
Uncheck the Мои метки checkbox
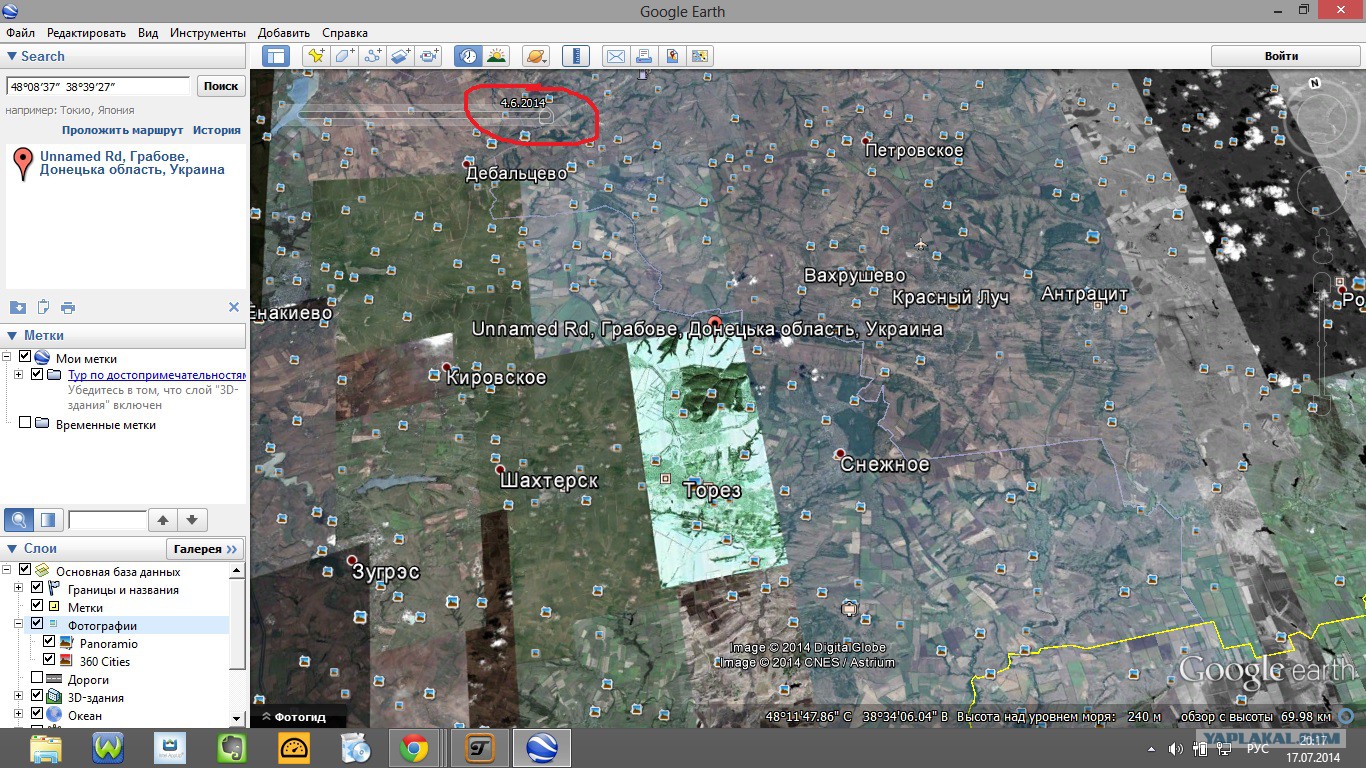[x=26, y=357]
